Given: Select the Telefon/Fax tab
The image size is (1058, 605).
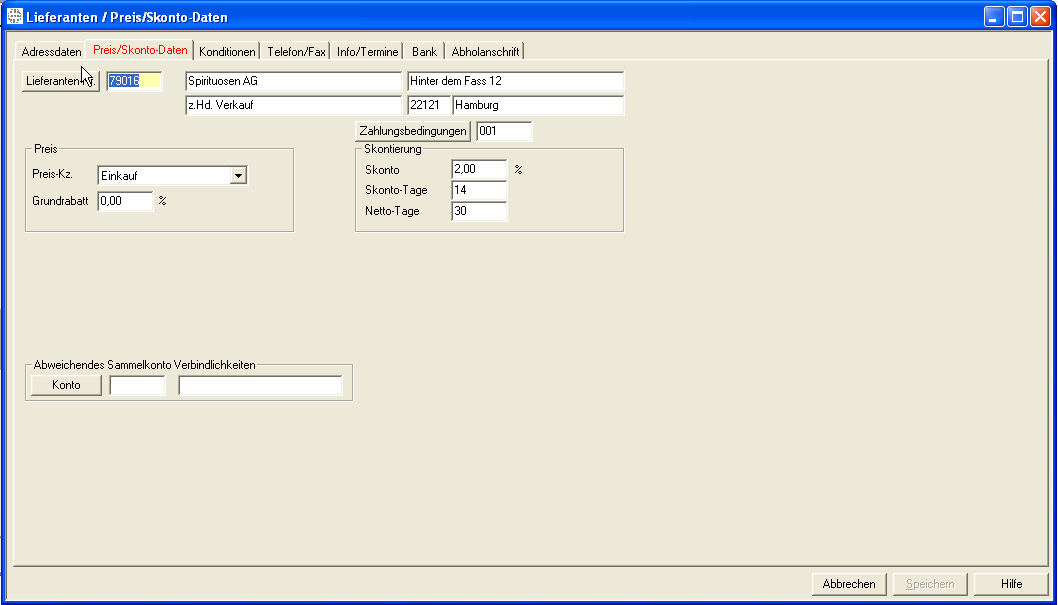Looking at the screenshot, I should tap(296, 52).
